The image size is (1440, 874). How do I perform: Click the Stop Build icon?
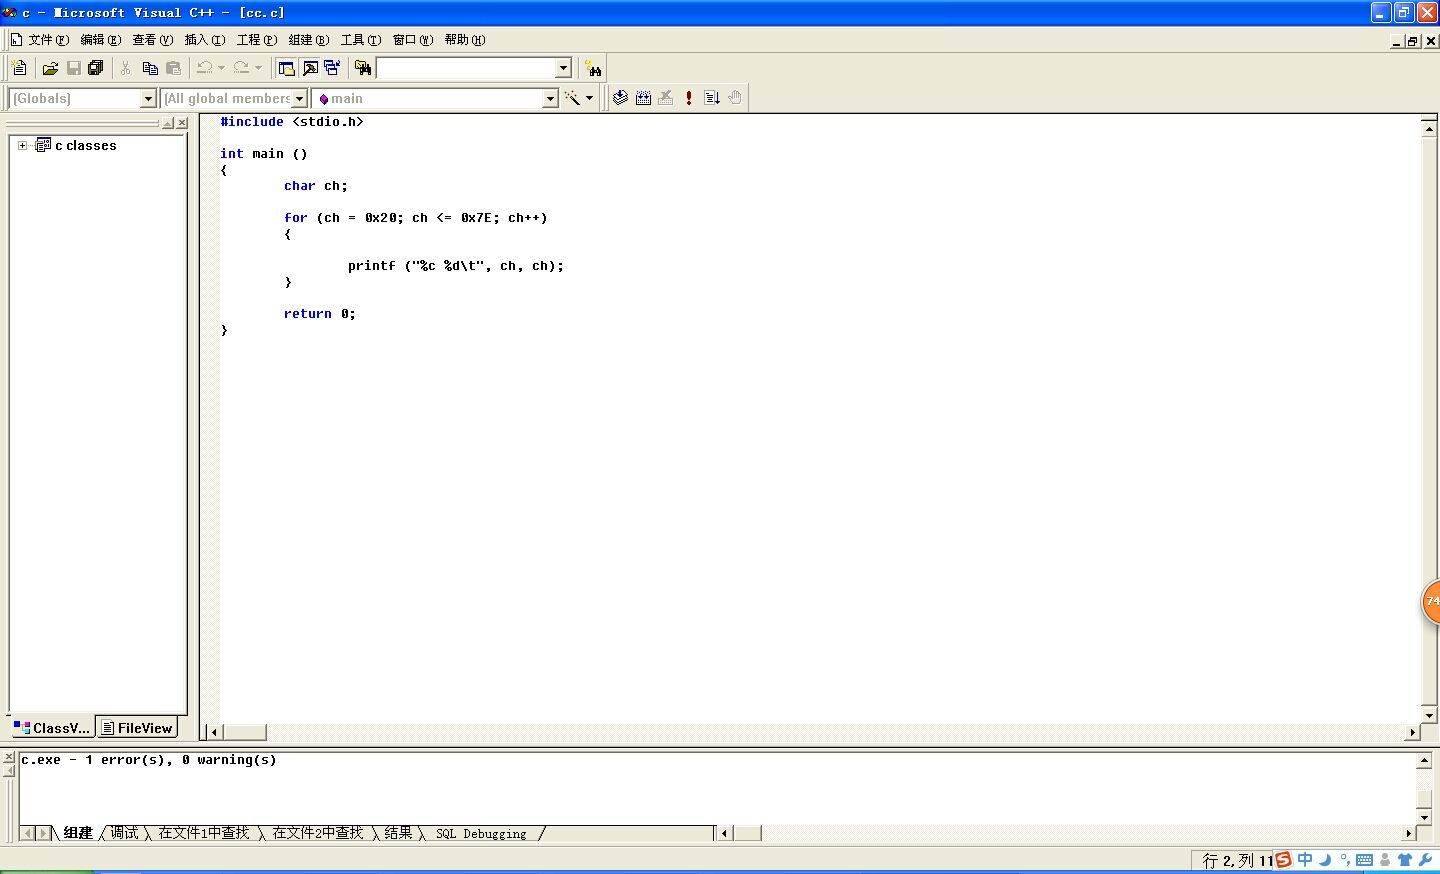(x=666, y=98)
